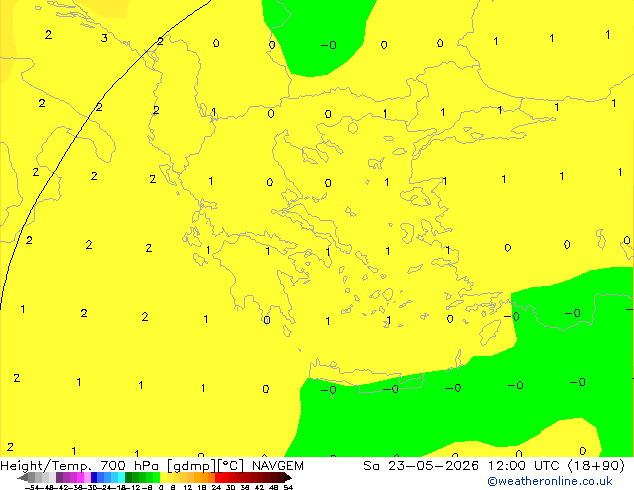Screen dimensions: 634x490
Task: Click the right dark arrow tip of legend
Action: [289, 478]
